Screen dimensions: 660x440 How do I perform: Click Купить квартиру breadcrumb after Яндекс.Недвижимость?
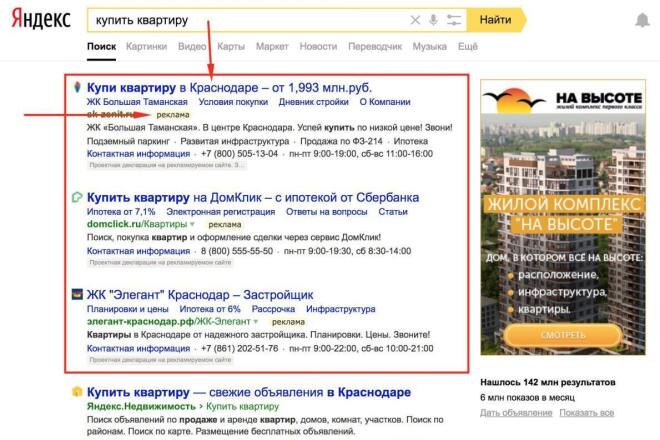pyautogui.click(x=242, y=406)
